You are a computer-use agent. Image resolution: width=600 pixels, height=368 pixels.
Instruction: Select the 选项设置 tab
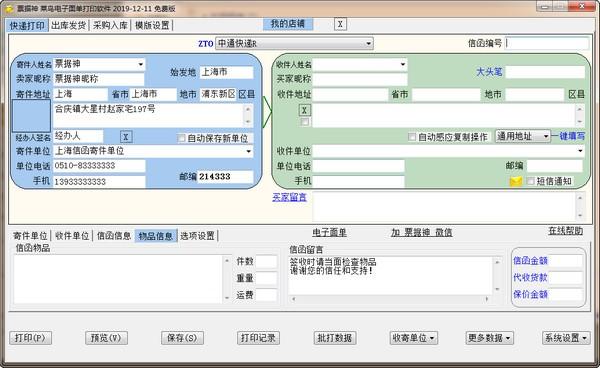pos(197,236)
